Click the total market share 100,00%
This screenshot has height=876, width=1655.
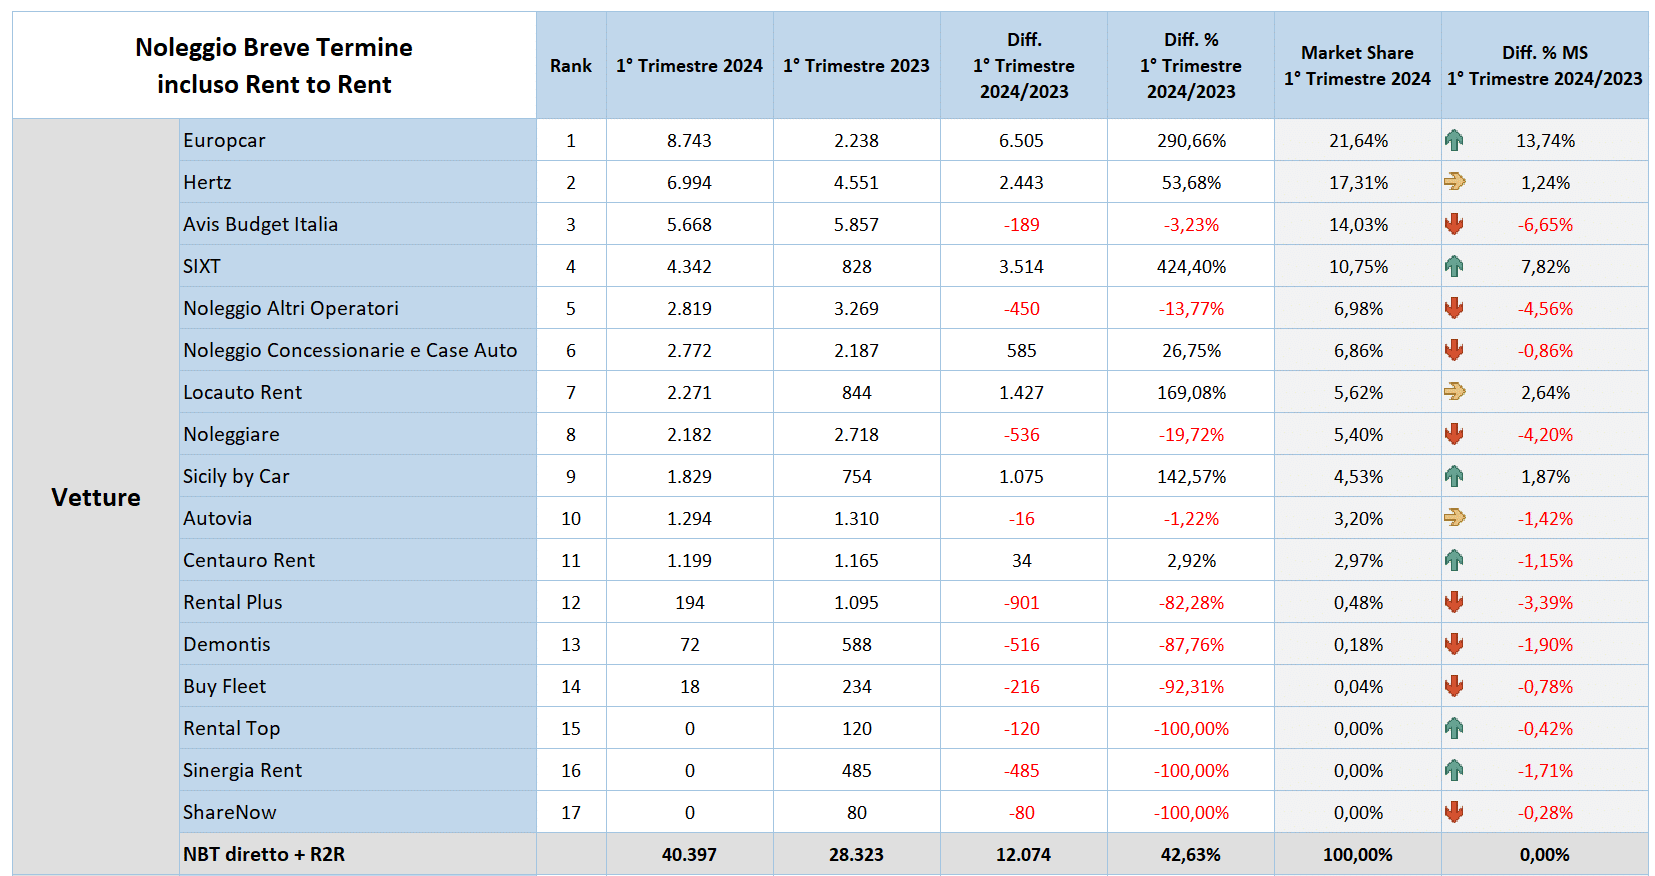[1357, 855]
